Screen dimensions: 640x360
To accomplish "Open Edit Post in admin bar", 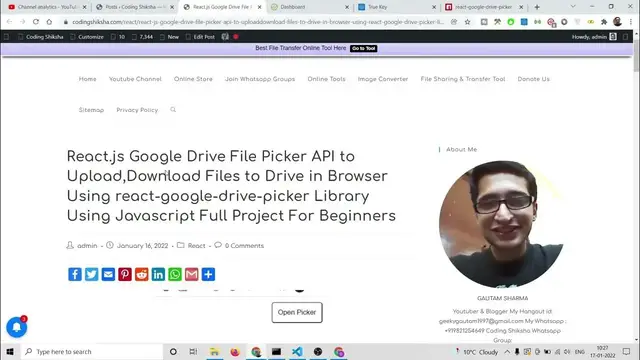I will 200,37.
